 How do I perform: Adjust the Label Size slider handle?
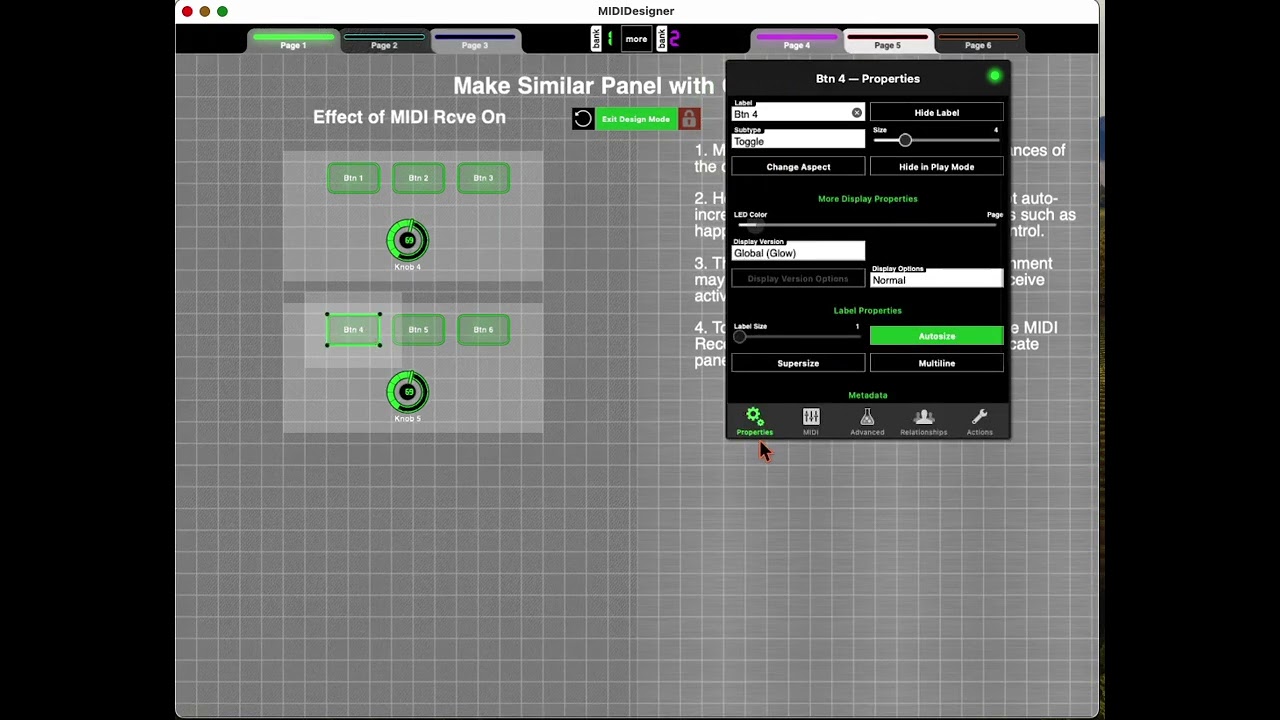pyautogui.click(x=740, y=337)
